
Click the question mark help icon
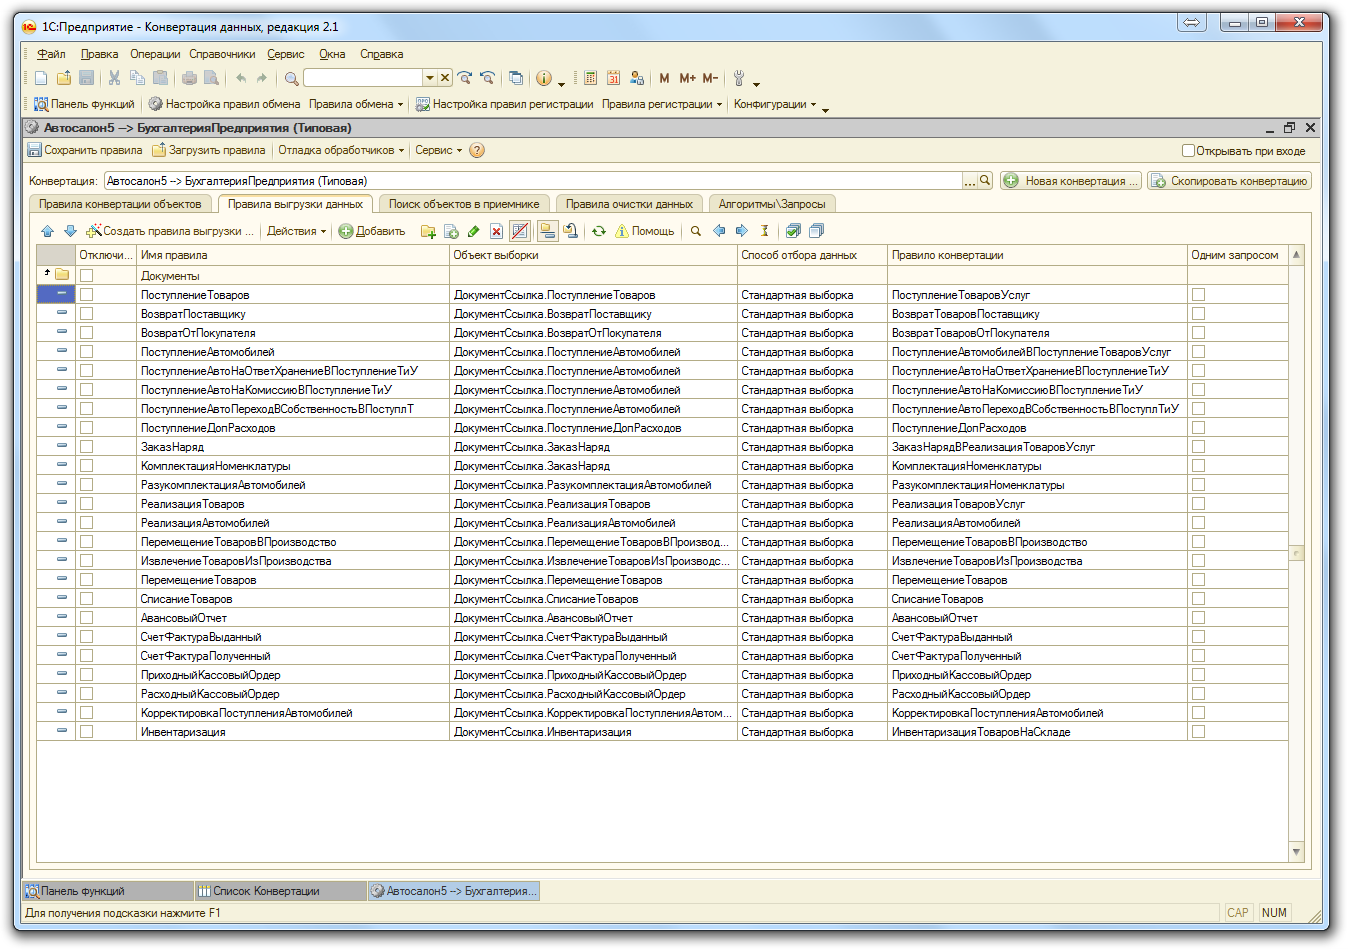click(477, 150)
